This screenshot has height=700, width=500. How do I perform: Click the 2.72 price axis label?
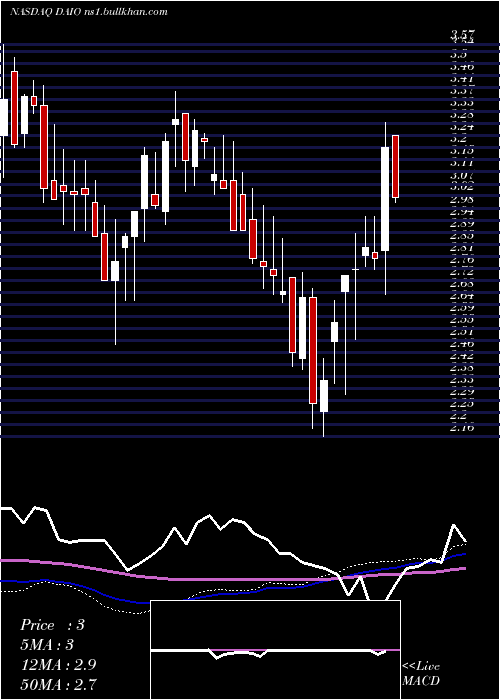[463, 271]
